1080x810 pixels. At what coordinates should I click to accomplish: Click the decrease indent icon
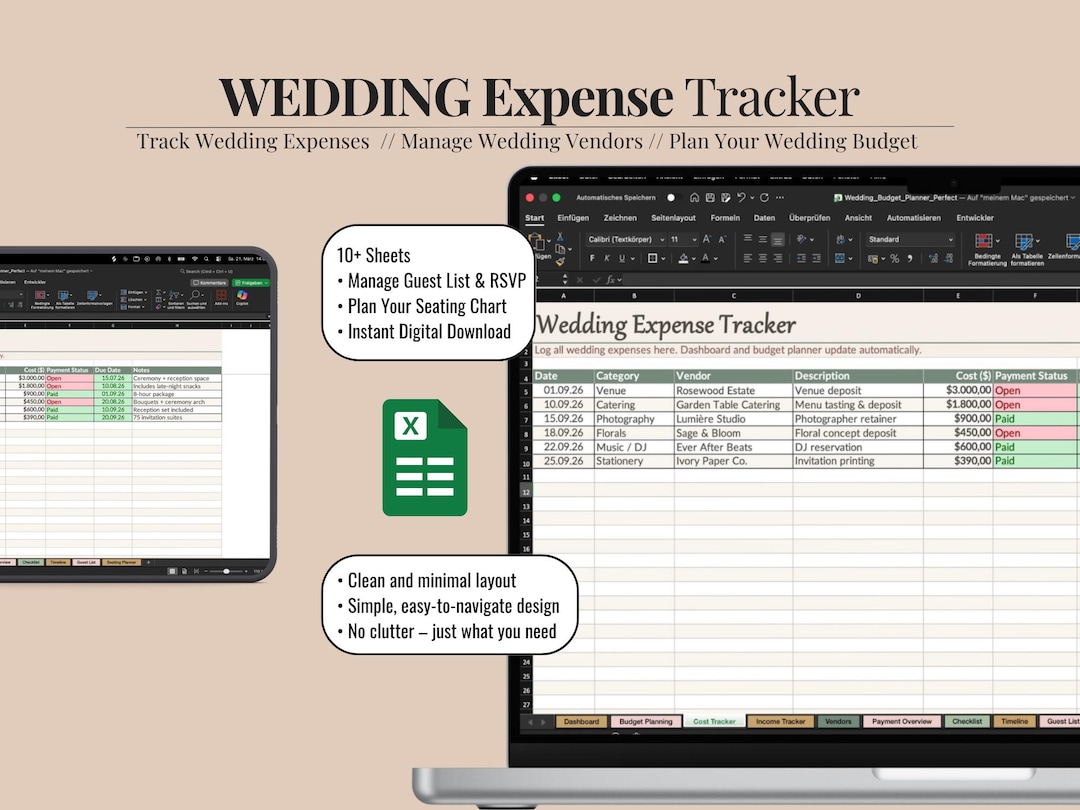[801, 258]
